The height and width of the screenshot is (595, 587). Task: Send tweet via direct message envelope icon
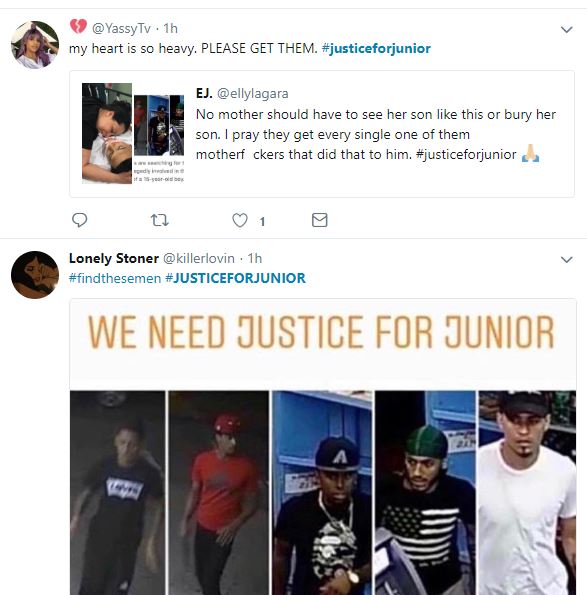tap(319, 220)
